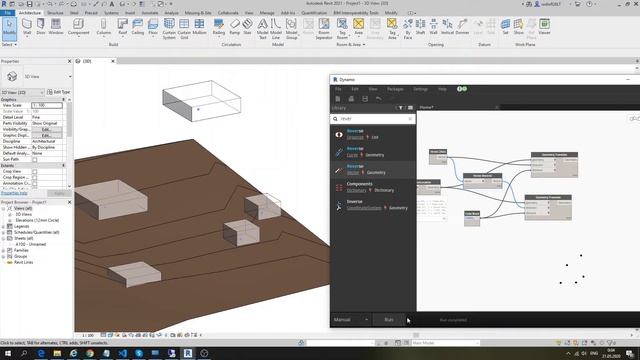Choose the Ceiling tool
The width and height of the screenshot is (640, 360).
(138, 27)
